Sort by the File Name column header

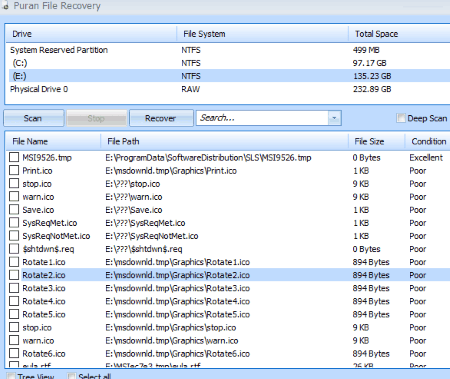click(x=53, y=141)
